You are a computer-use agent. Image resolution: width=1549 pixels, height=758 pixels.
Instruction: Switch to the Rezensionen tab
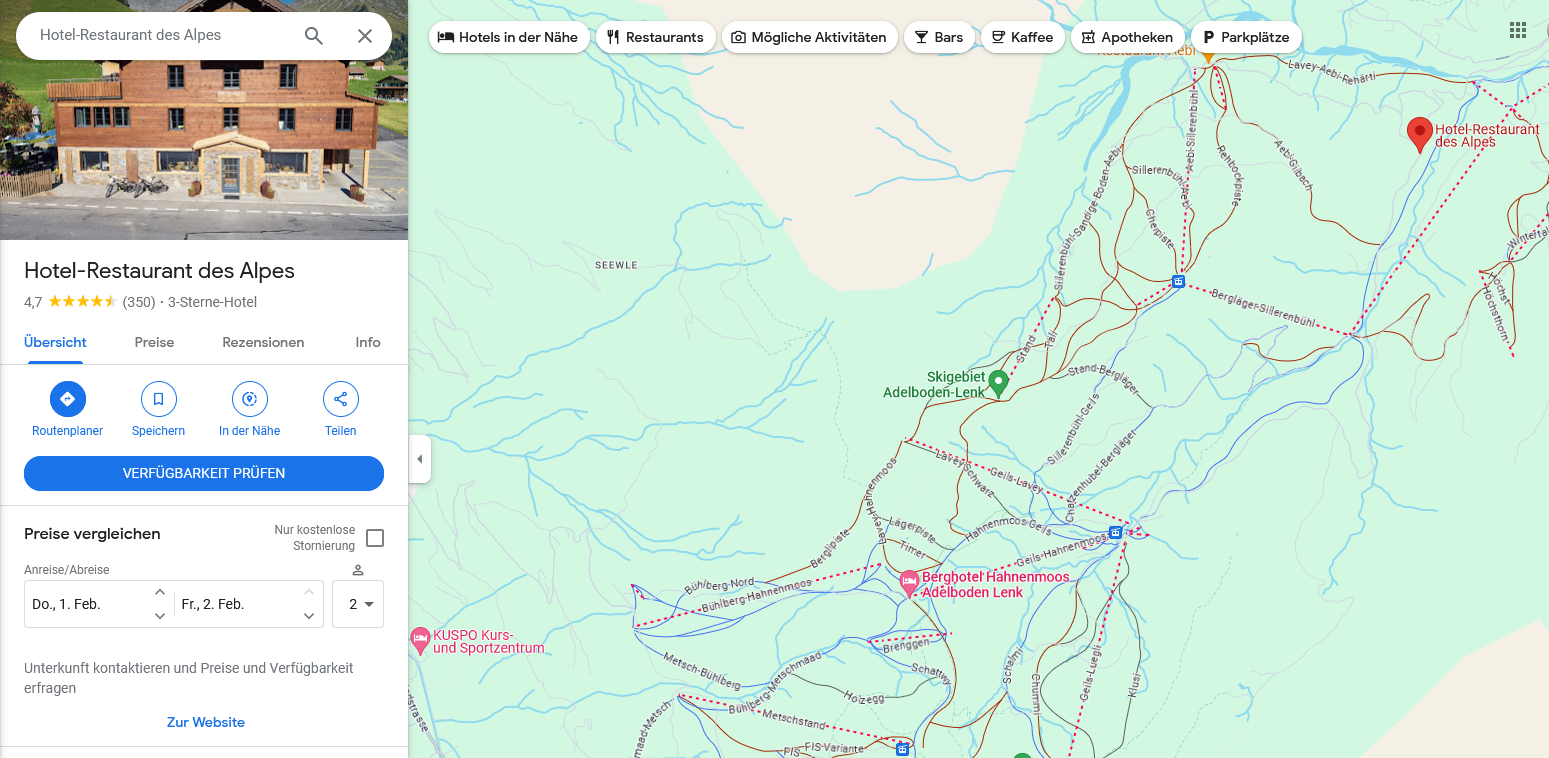(x=263, y=342)
